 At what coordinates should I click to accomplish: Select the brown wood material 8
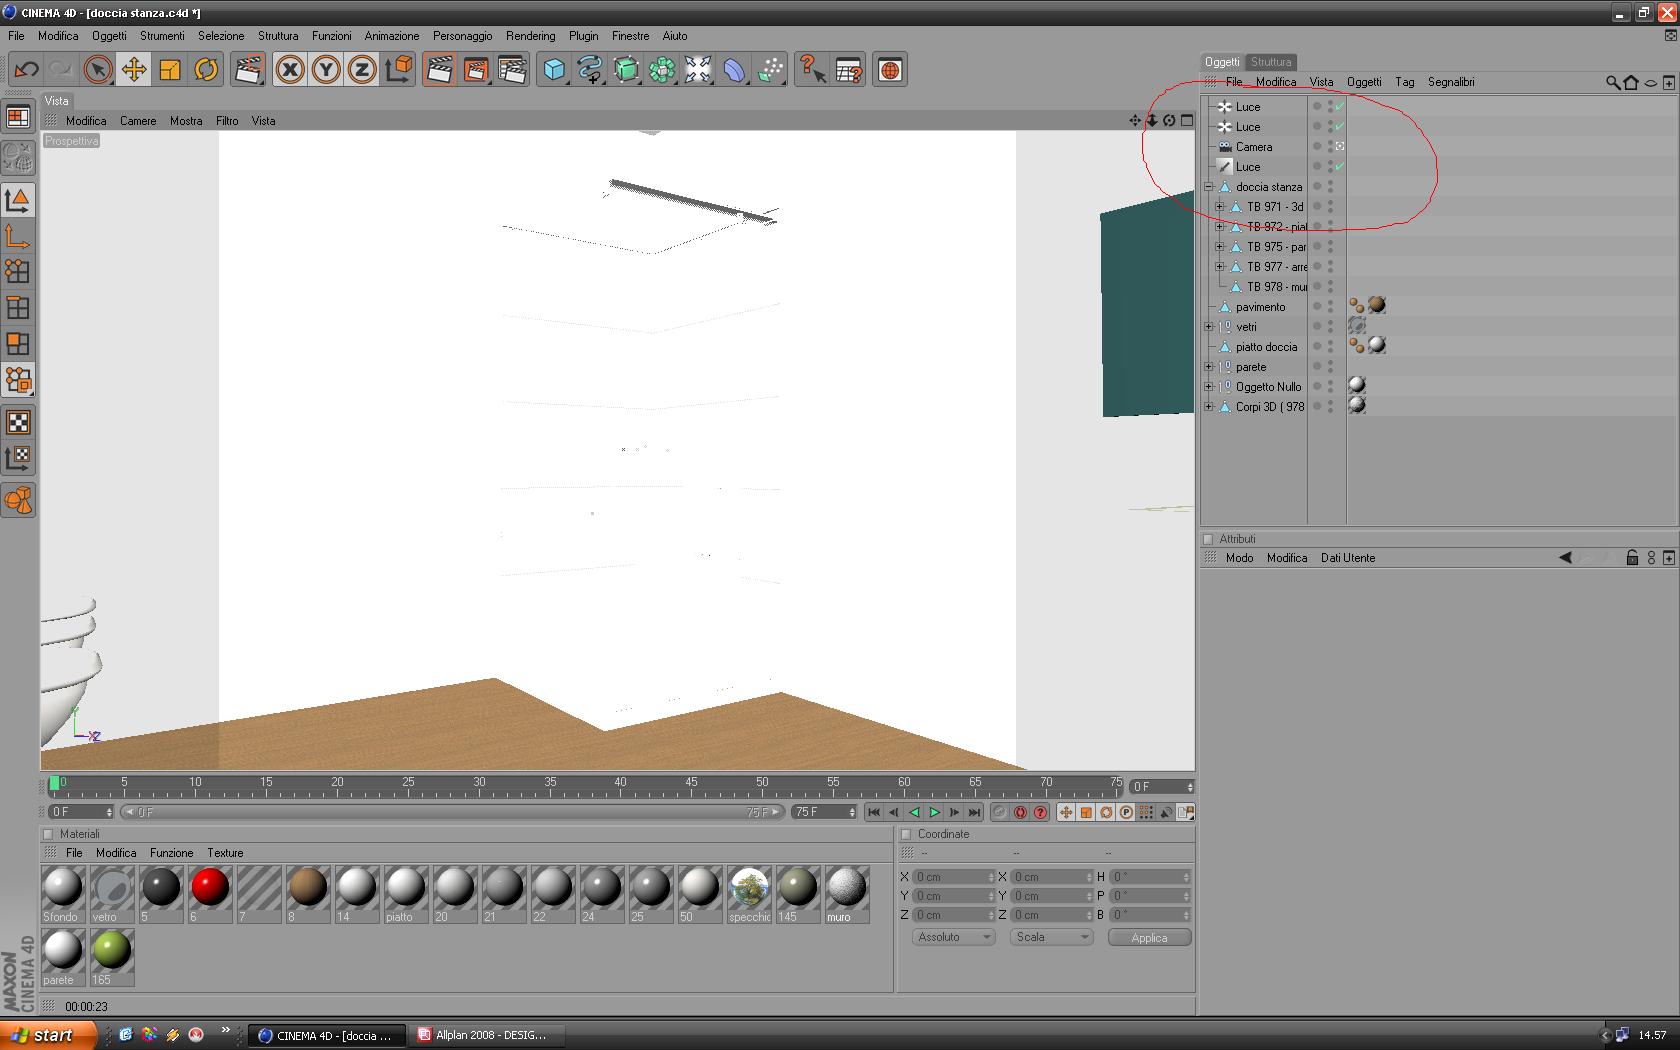coord(308,894)
